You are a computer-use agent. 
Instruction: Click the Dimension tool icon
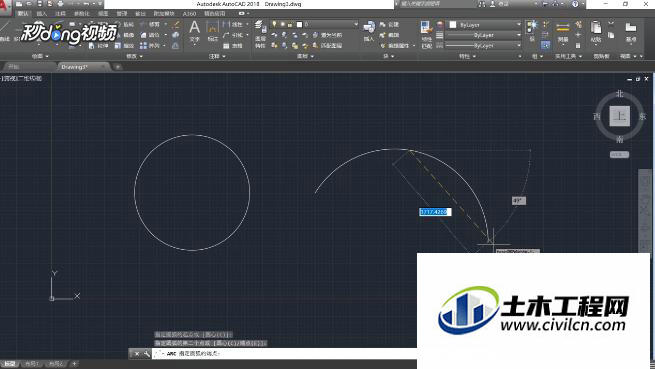tap(213, 28)
